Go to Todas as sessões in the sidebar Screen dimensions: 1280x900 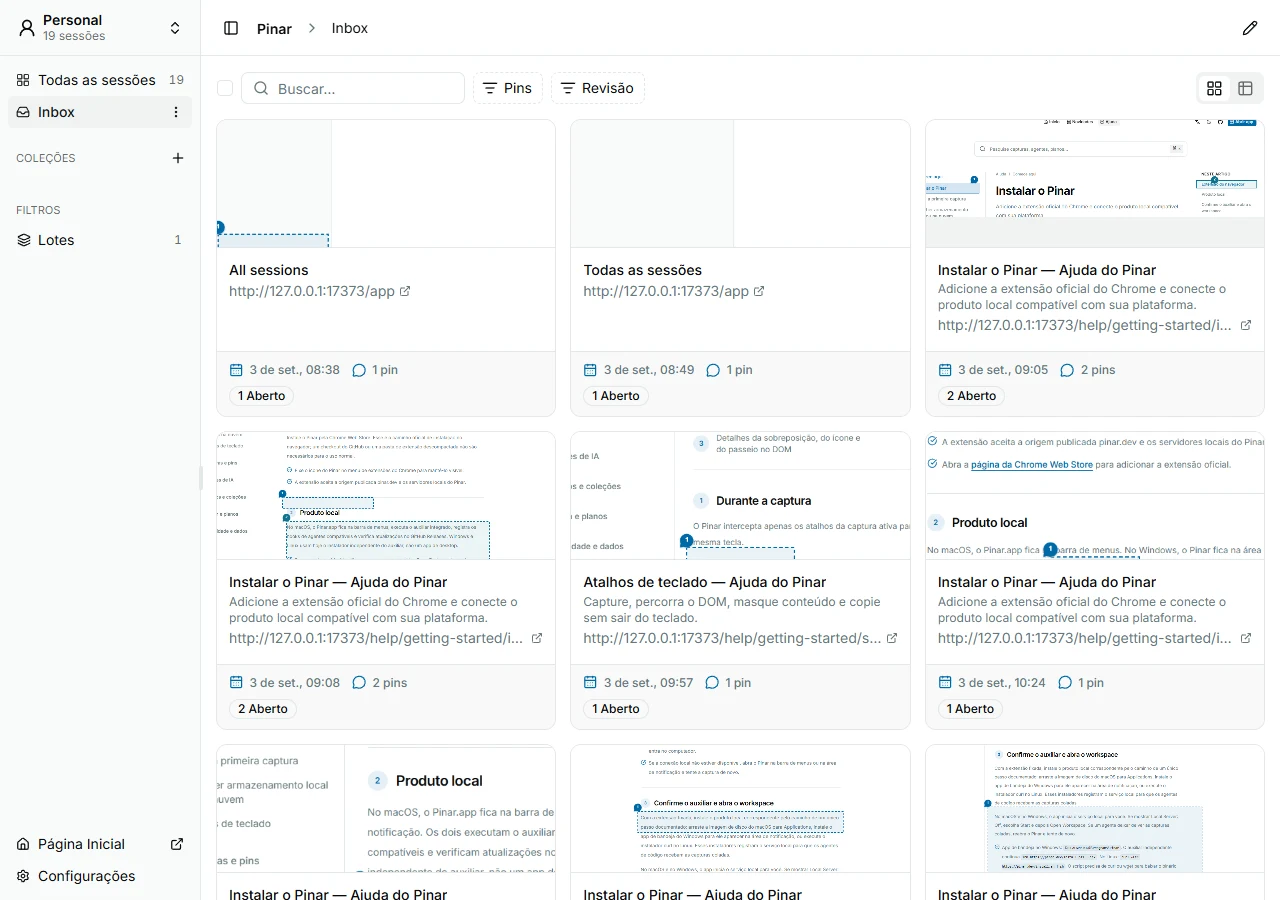coord(100,80)
